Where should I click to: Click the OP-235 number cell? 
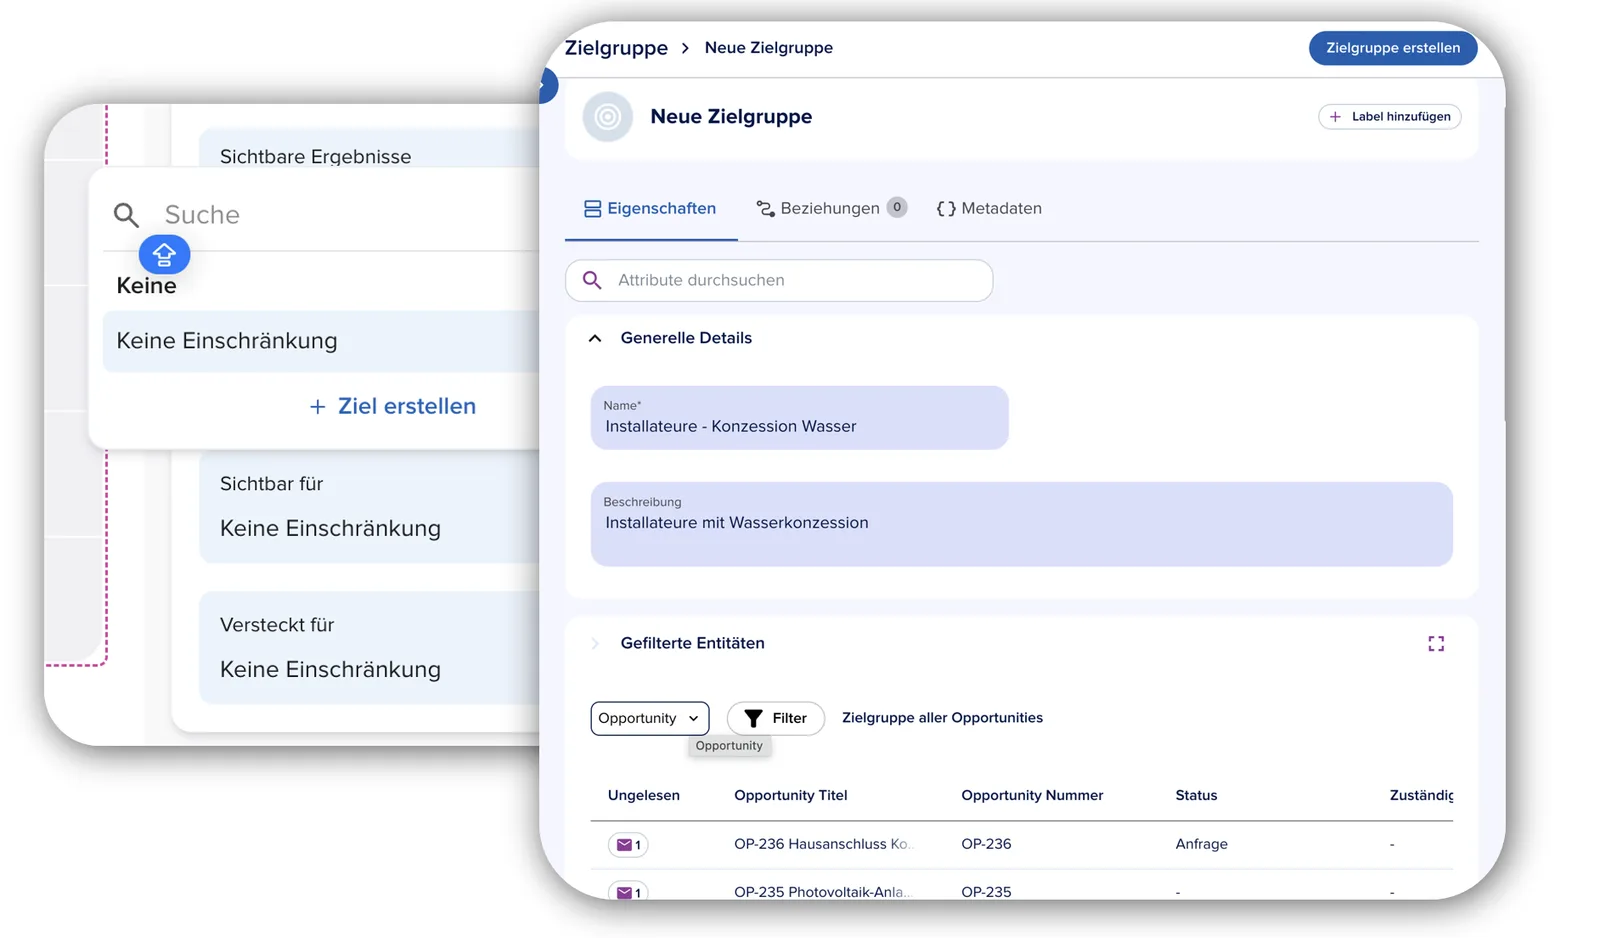[986, 891]
